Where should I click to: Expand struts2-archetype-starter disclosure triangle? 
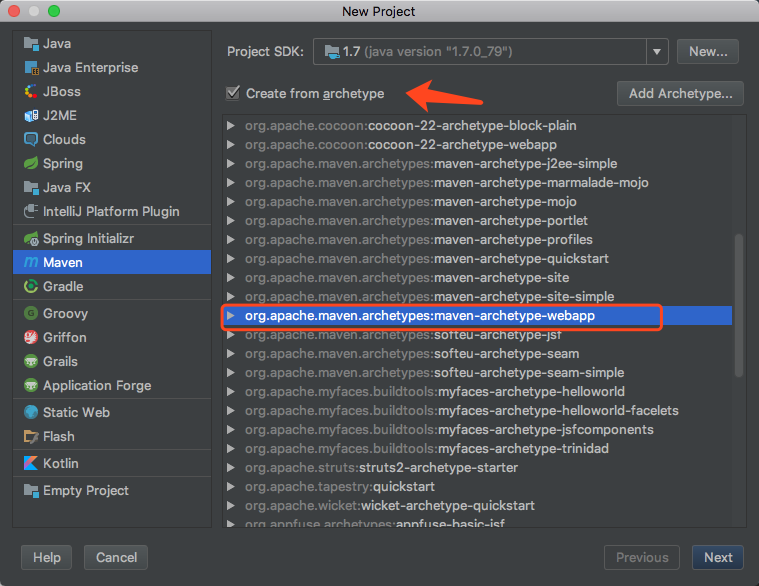tap(231, 468)
